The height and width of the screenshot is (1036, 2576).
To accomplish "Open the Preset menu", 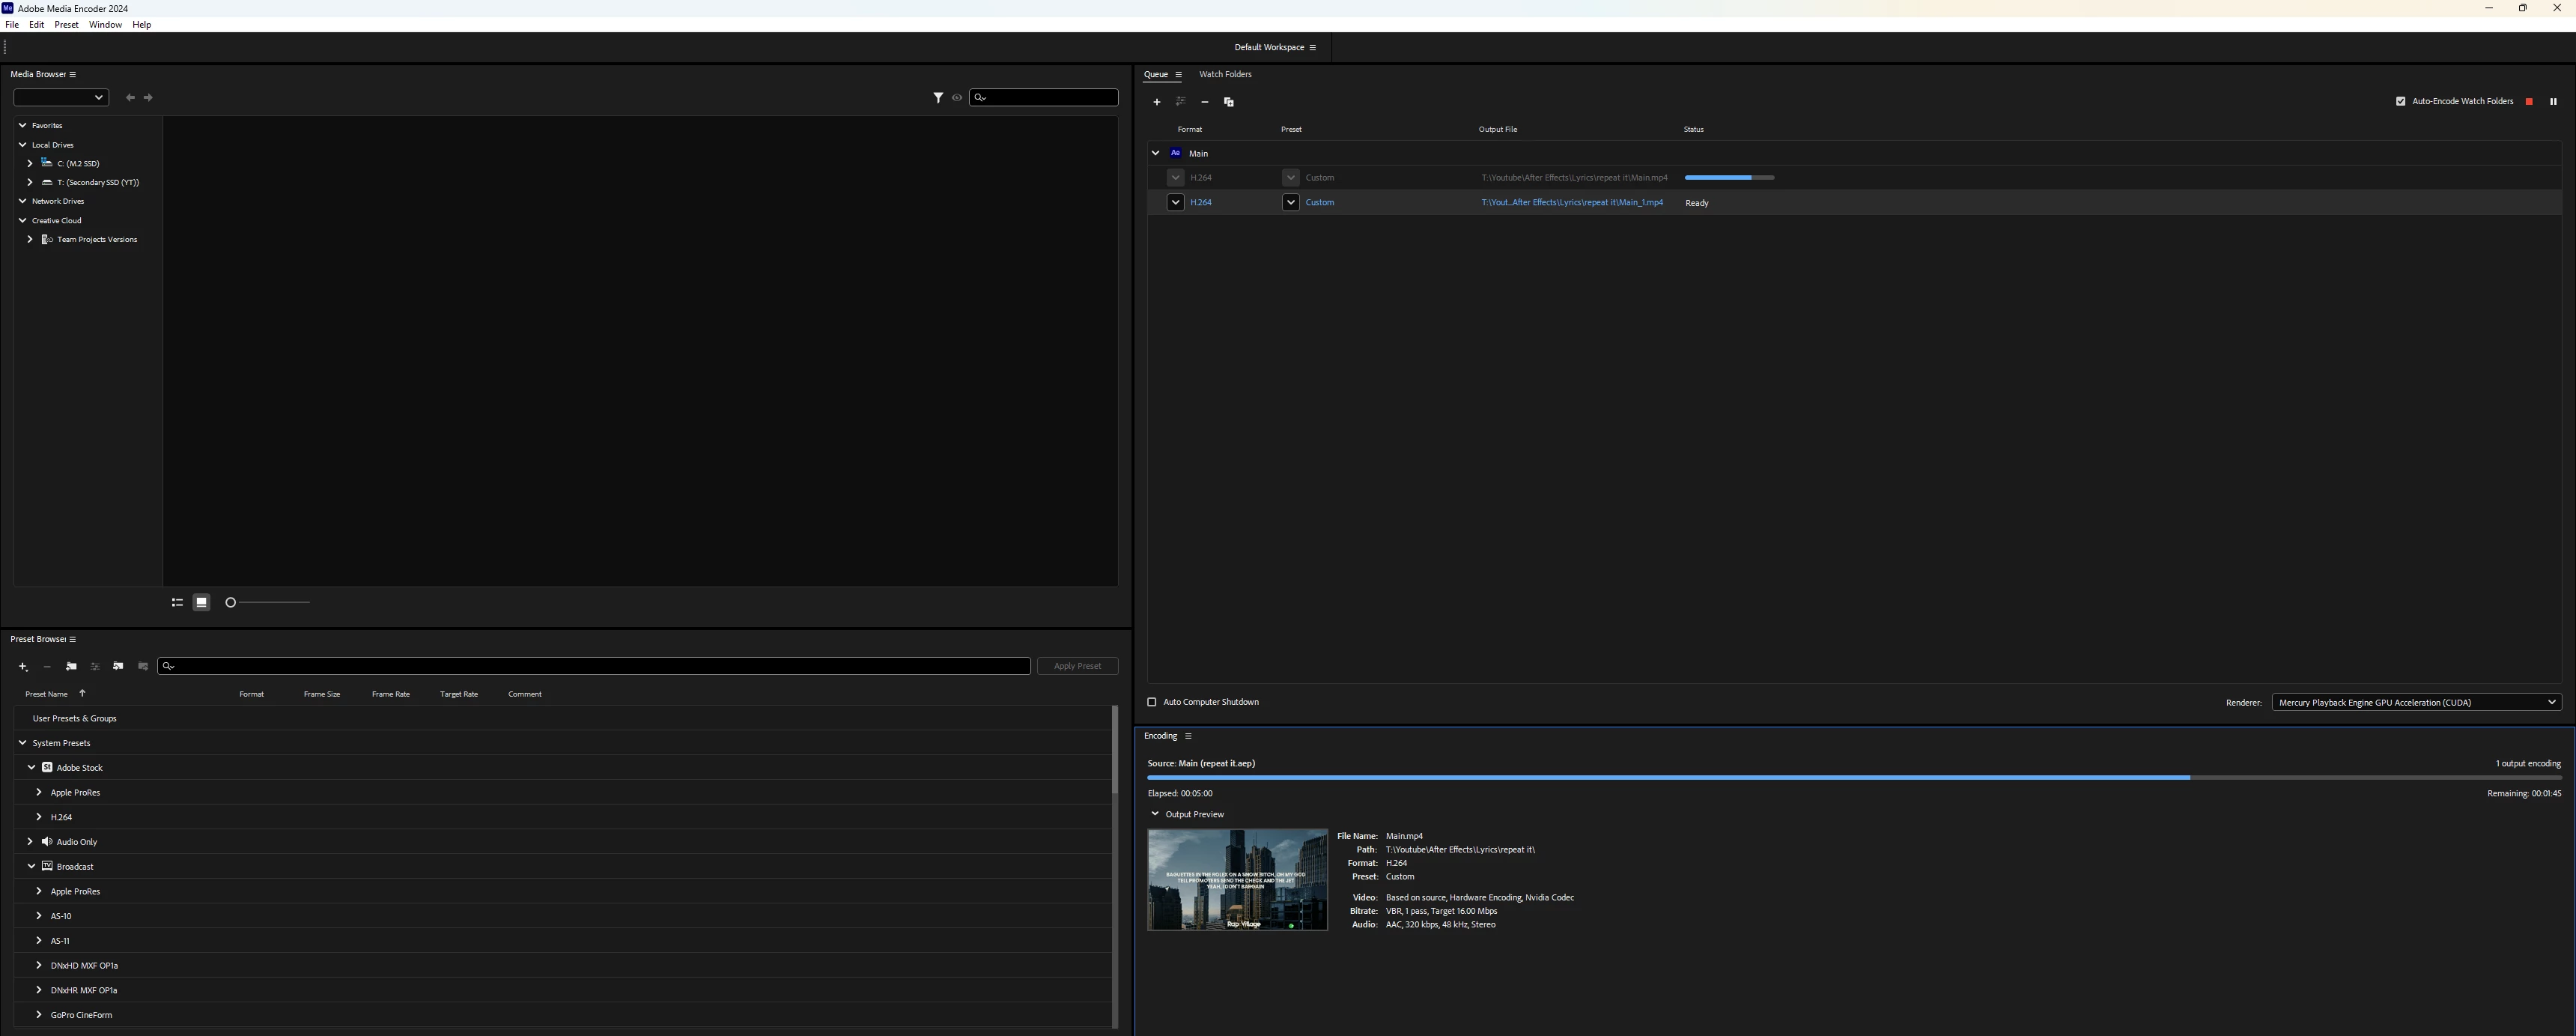I will [x=66, y=25].
